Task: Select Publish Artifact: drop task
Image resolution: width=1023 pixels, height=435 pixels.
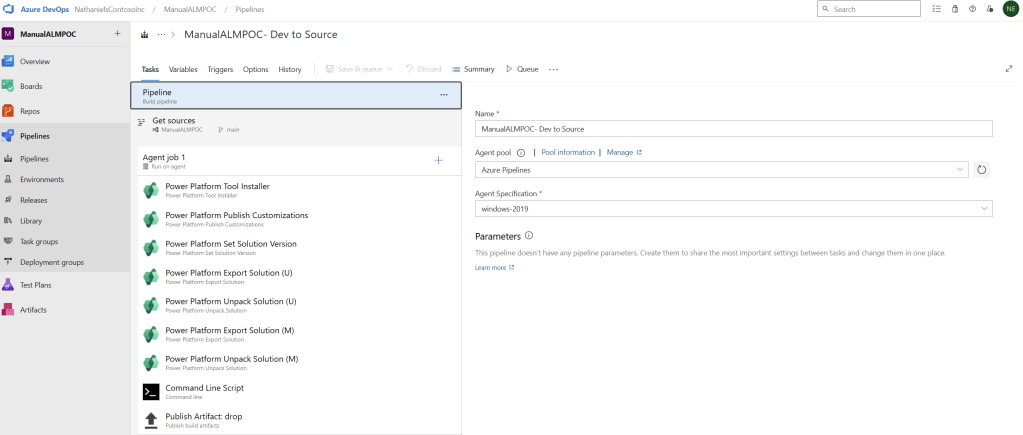Action: (x=299, y=419)
